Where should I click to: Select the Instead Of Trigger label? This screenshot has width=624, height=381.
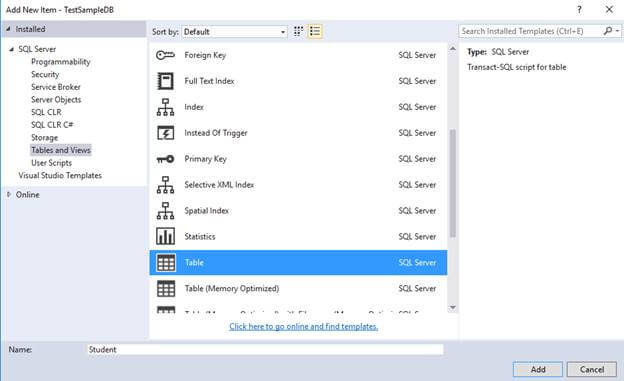pyautogui.click(x=216, y=133)
